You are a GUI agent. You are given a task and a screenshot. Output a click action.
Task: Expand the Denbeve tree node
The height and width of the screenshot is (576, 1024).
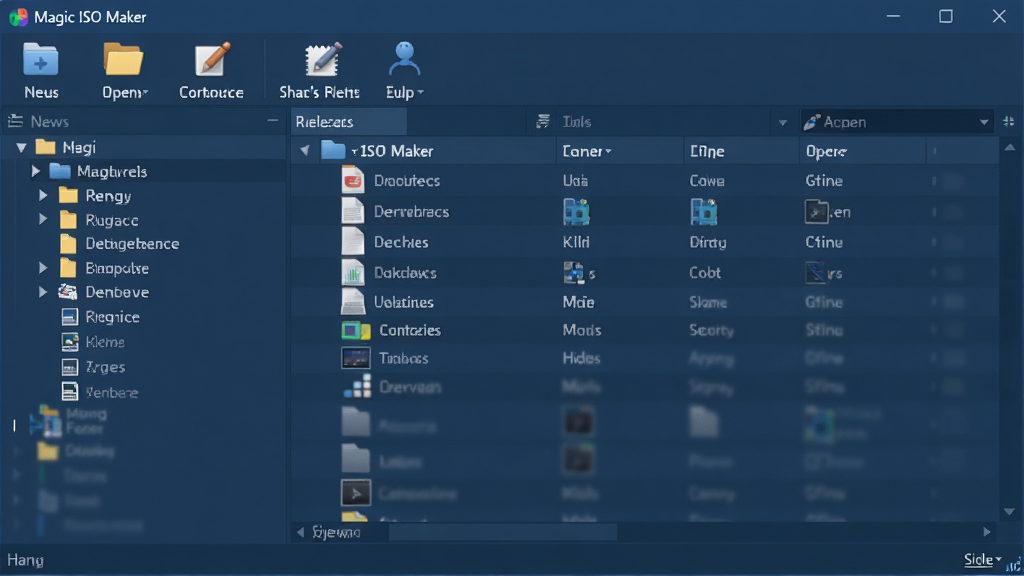(43, 292)
